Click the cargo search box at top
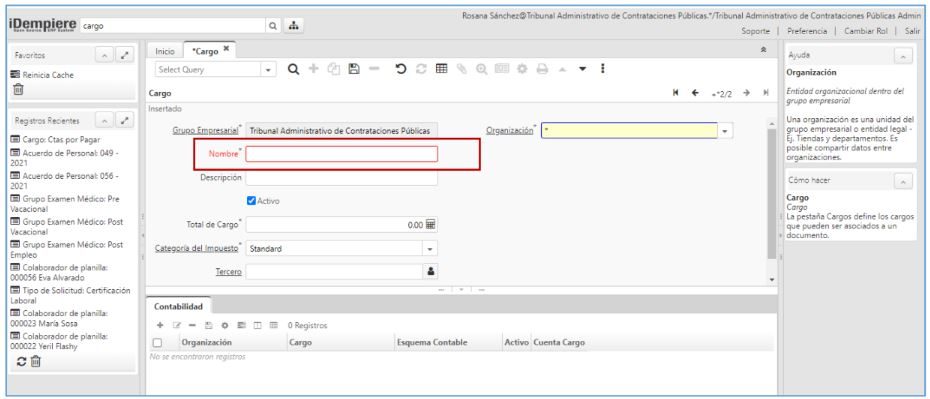Screen dimensions: 930x399 (173, 26)
